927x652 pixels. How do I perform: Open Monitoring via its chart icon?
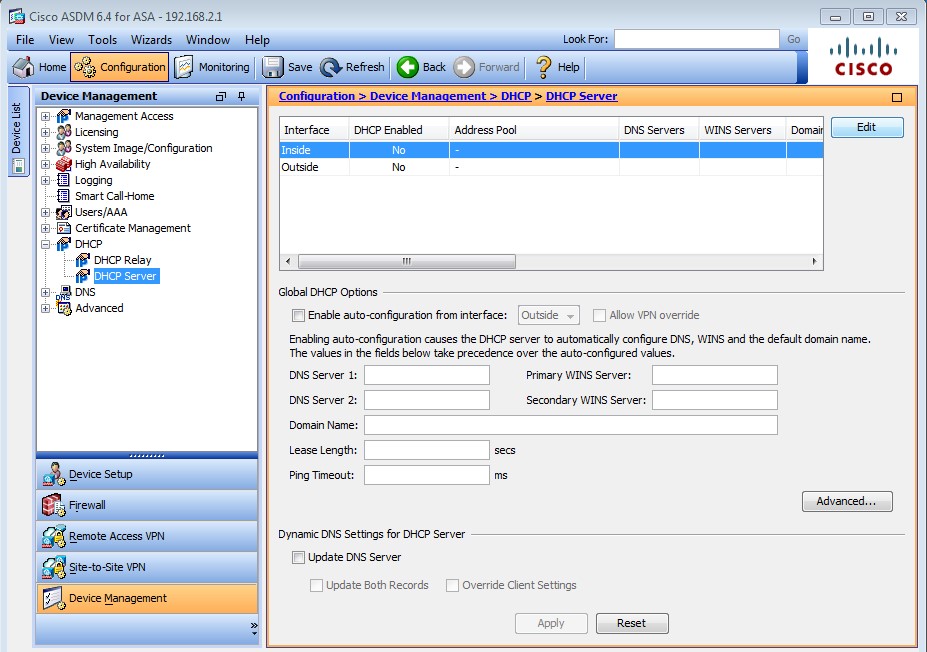[184, 67]
